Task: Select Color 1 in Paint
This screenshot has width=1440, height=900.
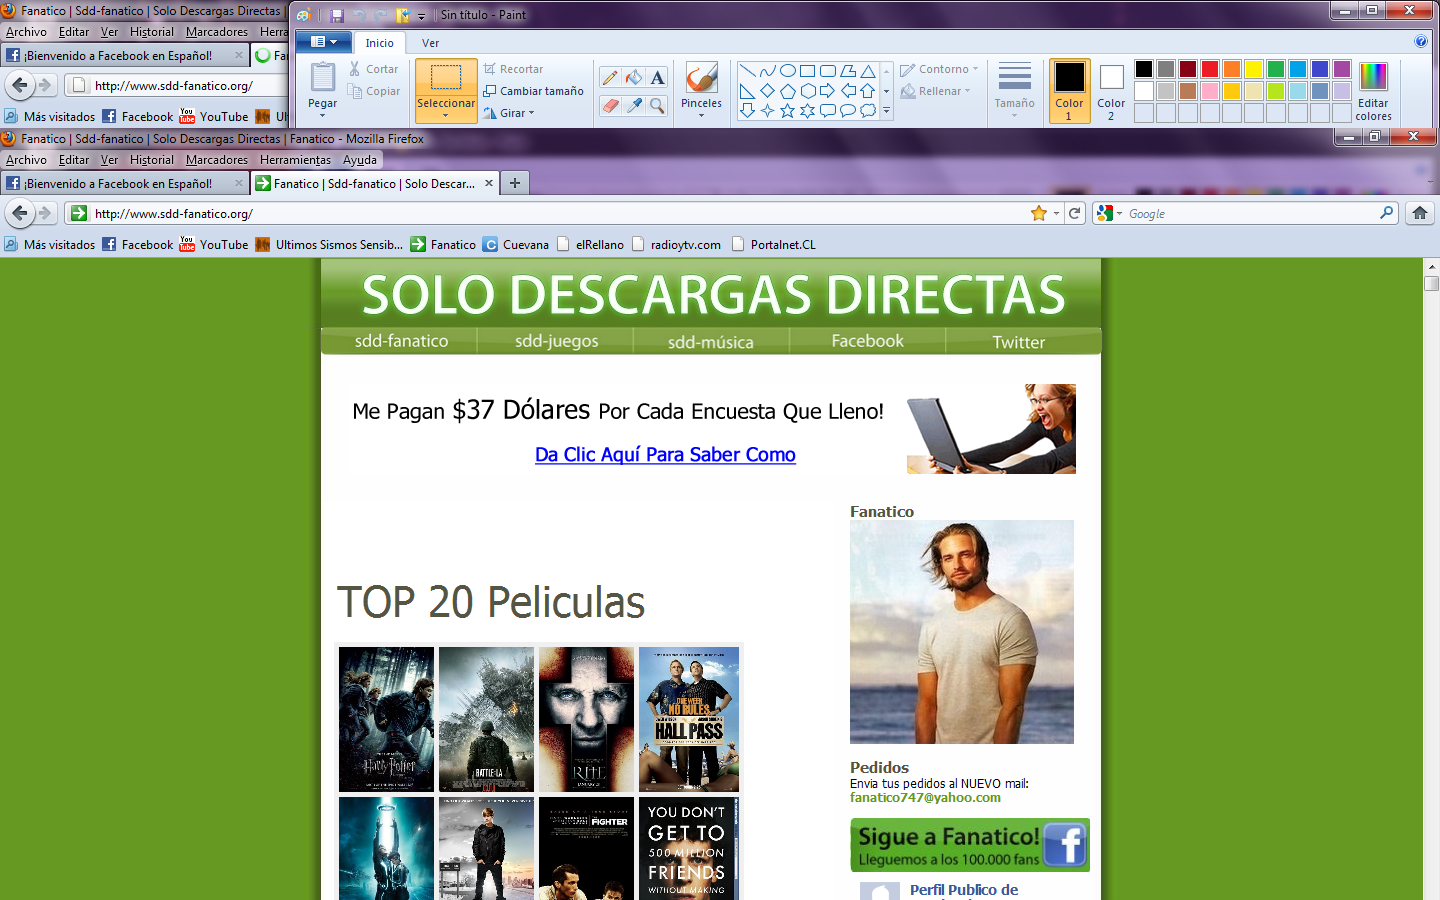Action: point(1069,91)
